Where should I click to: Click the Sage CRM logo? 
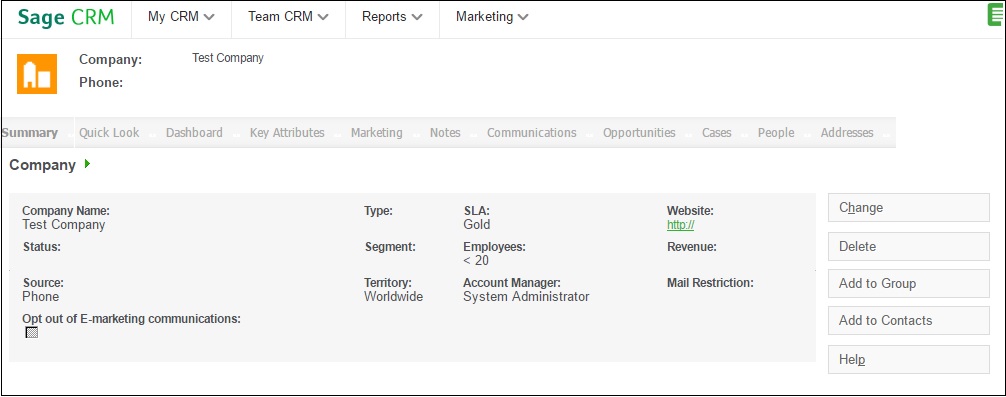click(66, 17)
